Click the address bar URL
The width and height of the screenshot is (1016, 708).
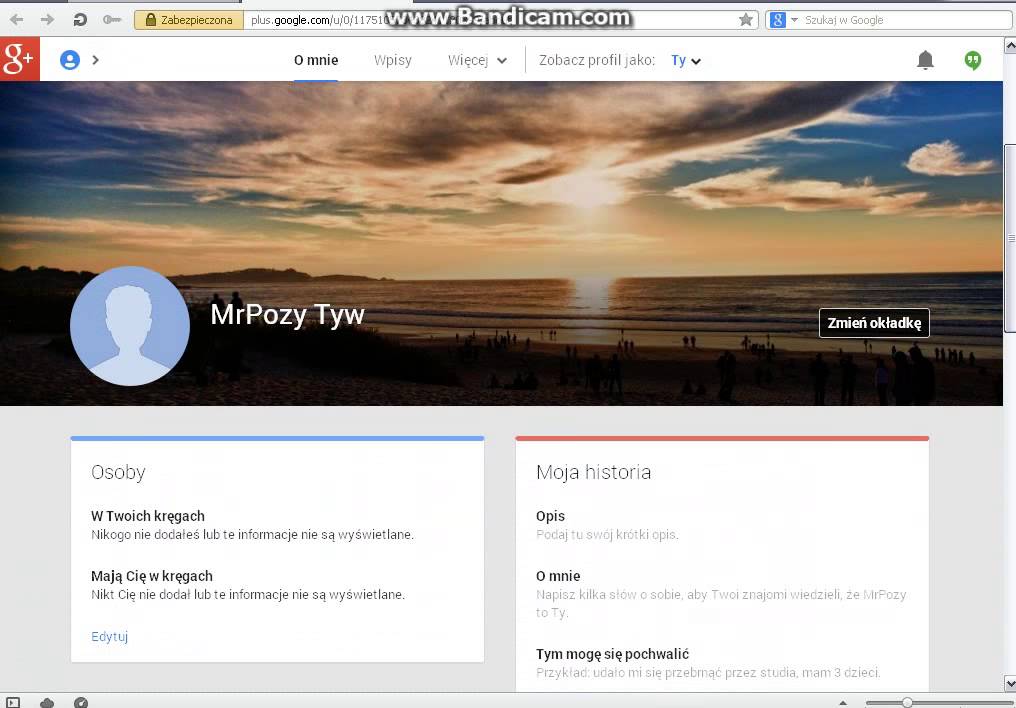pyautogui.click(x=489, y=20)
